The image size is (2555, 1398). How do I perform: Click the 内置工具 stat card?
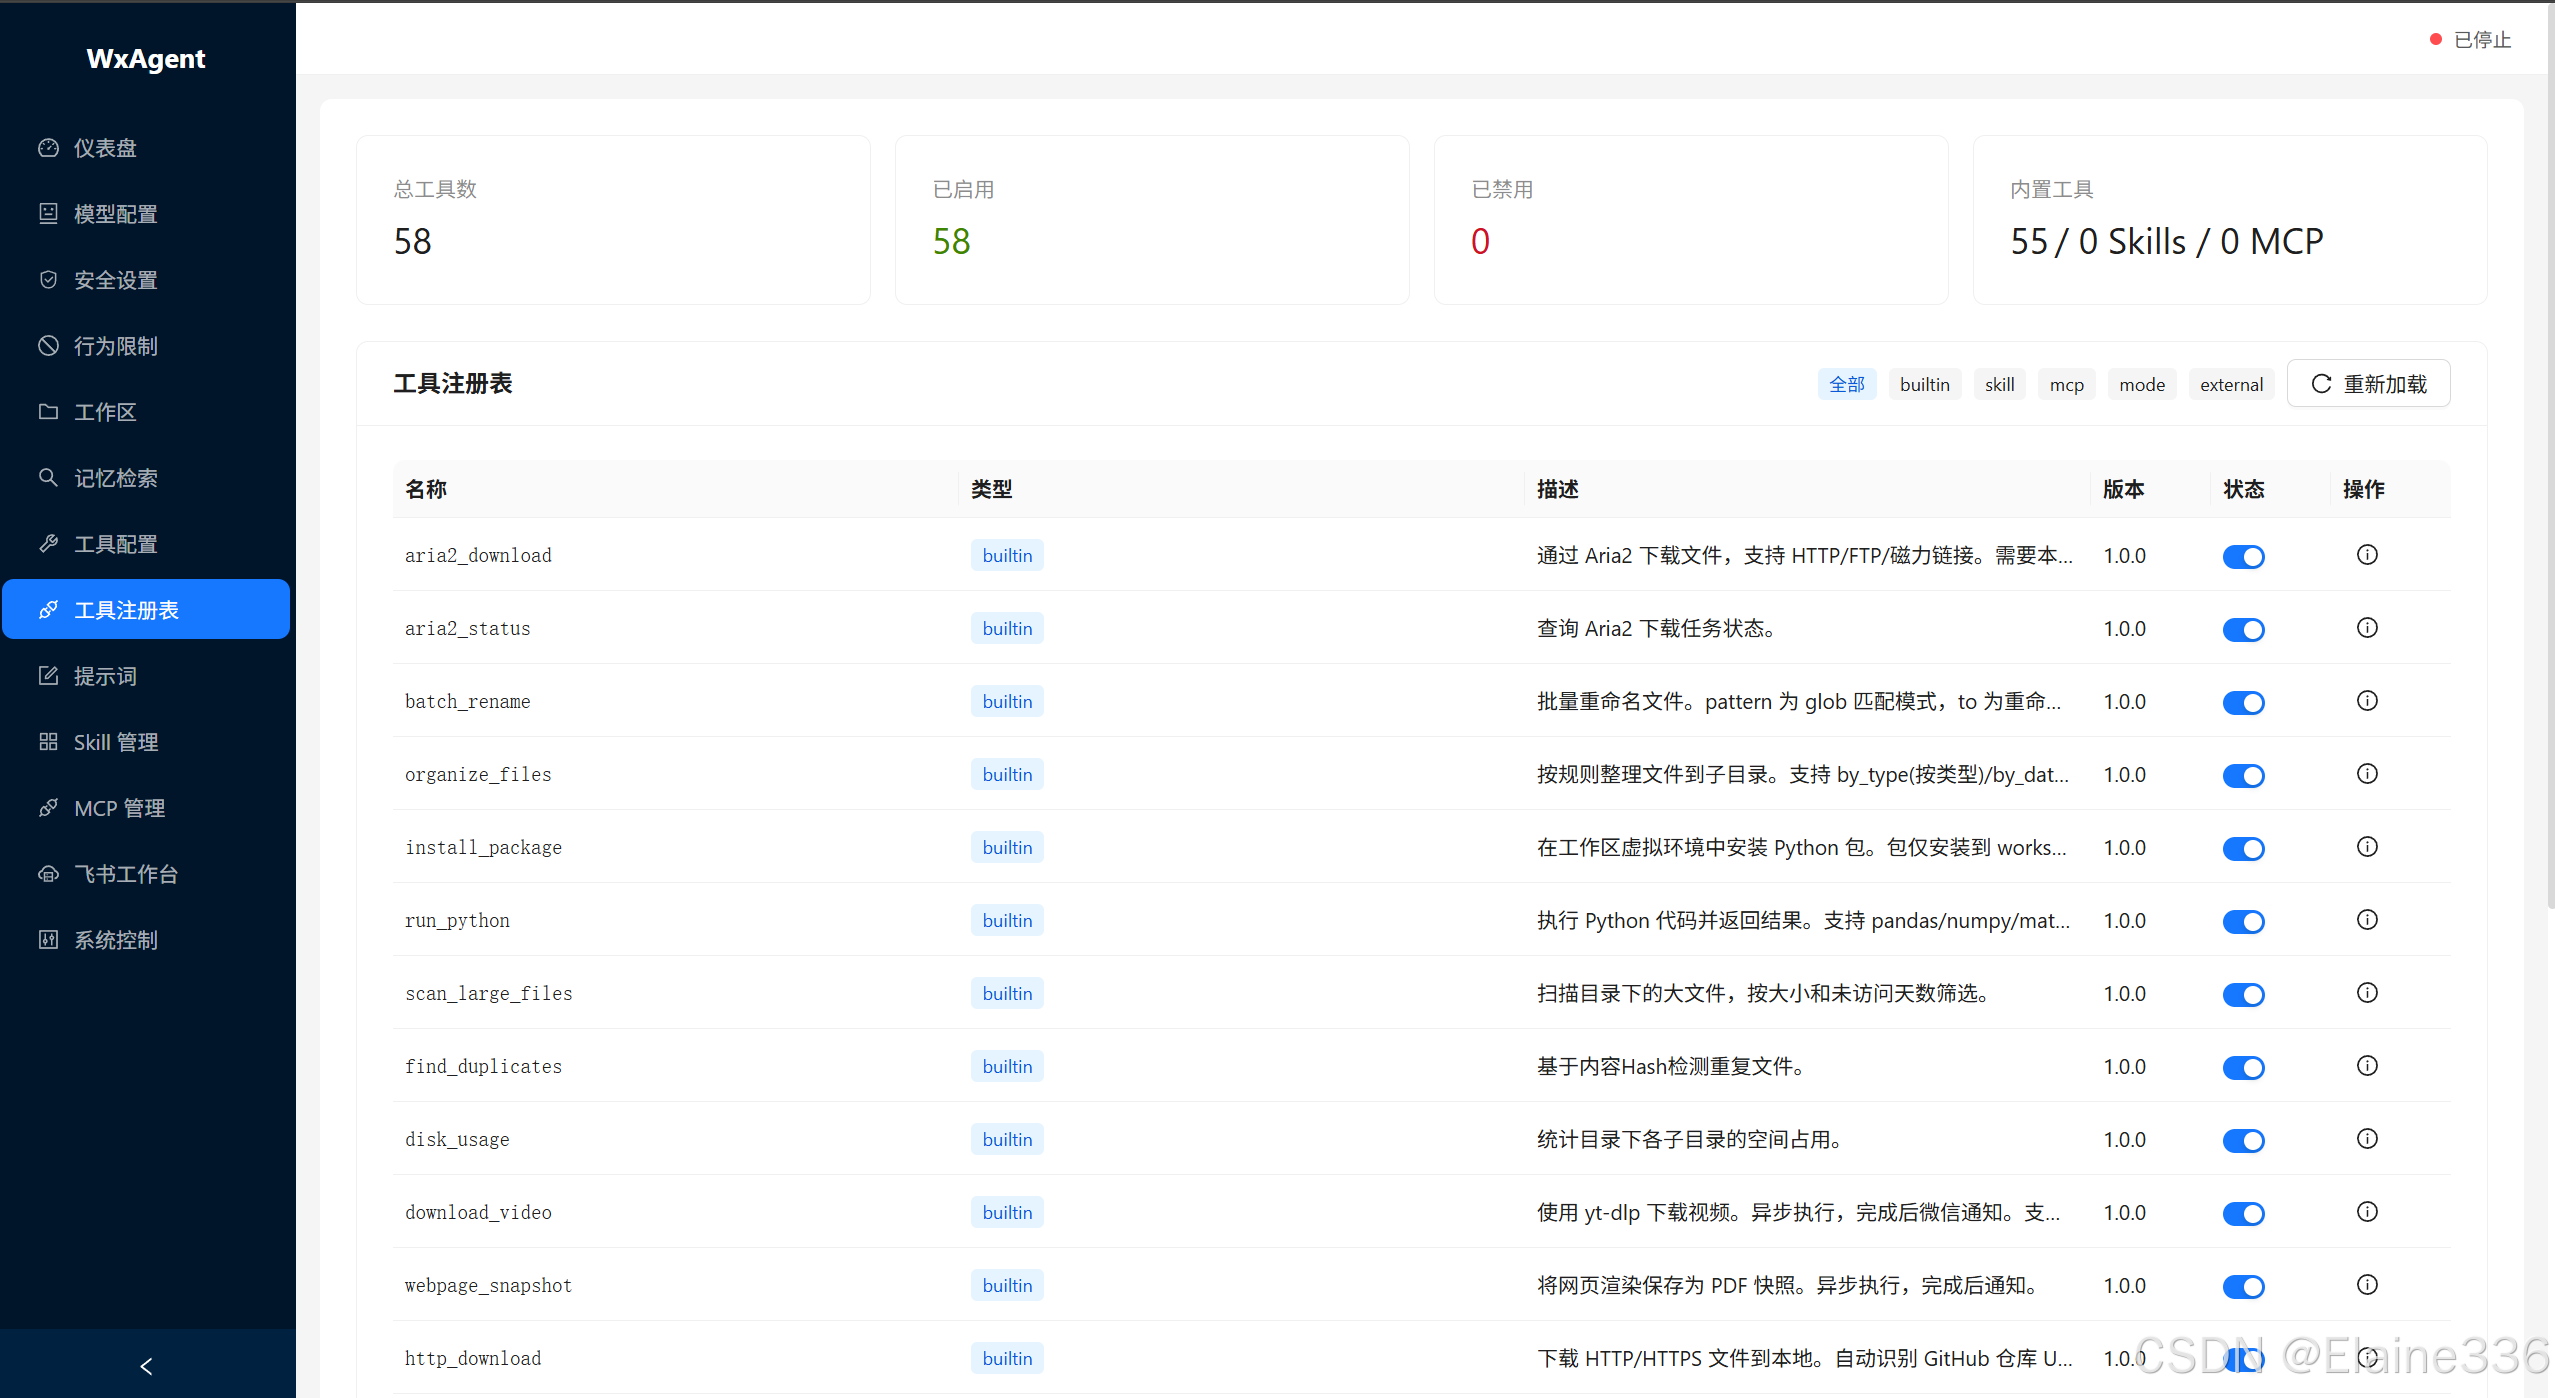2230,220
